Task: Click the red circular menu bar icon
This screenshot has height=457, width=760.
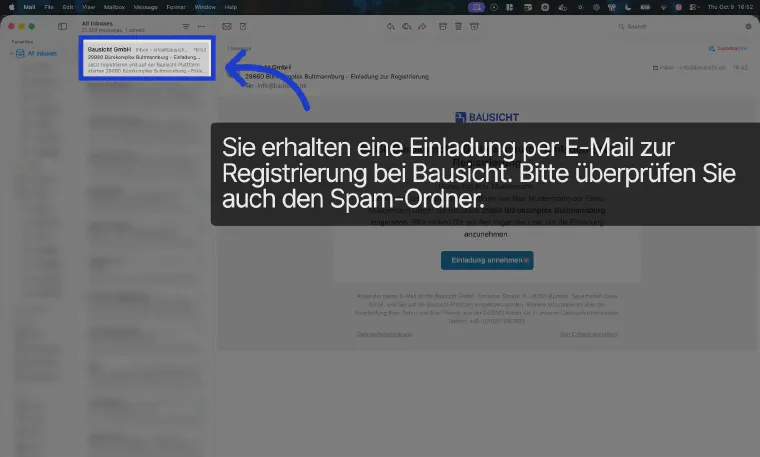Action: [679, 7]
